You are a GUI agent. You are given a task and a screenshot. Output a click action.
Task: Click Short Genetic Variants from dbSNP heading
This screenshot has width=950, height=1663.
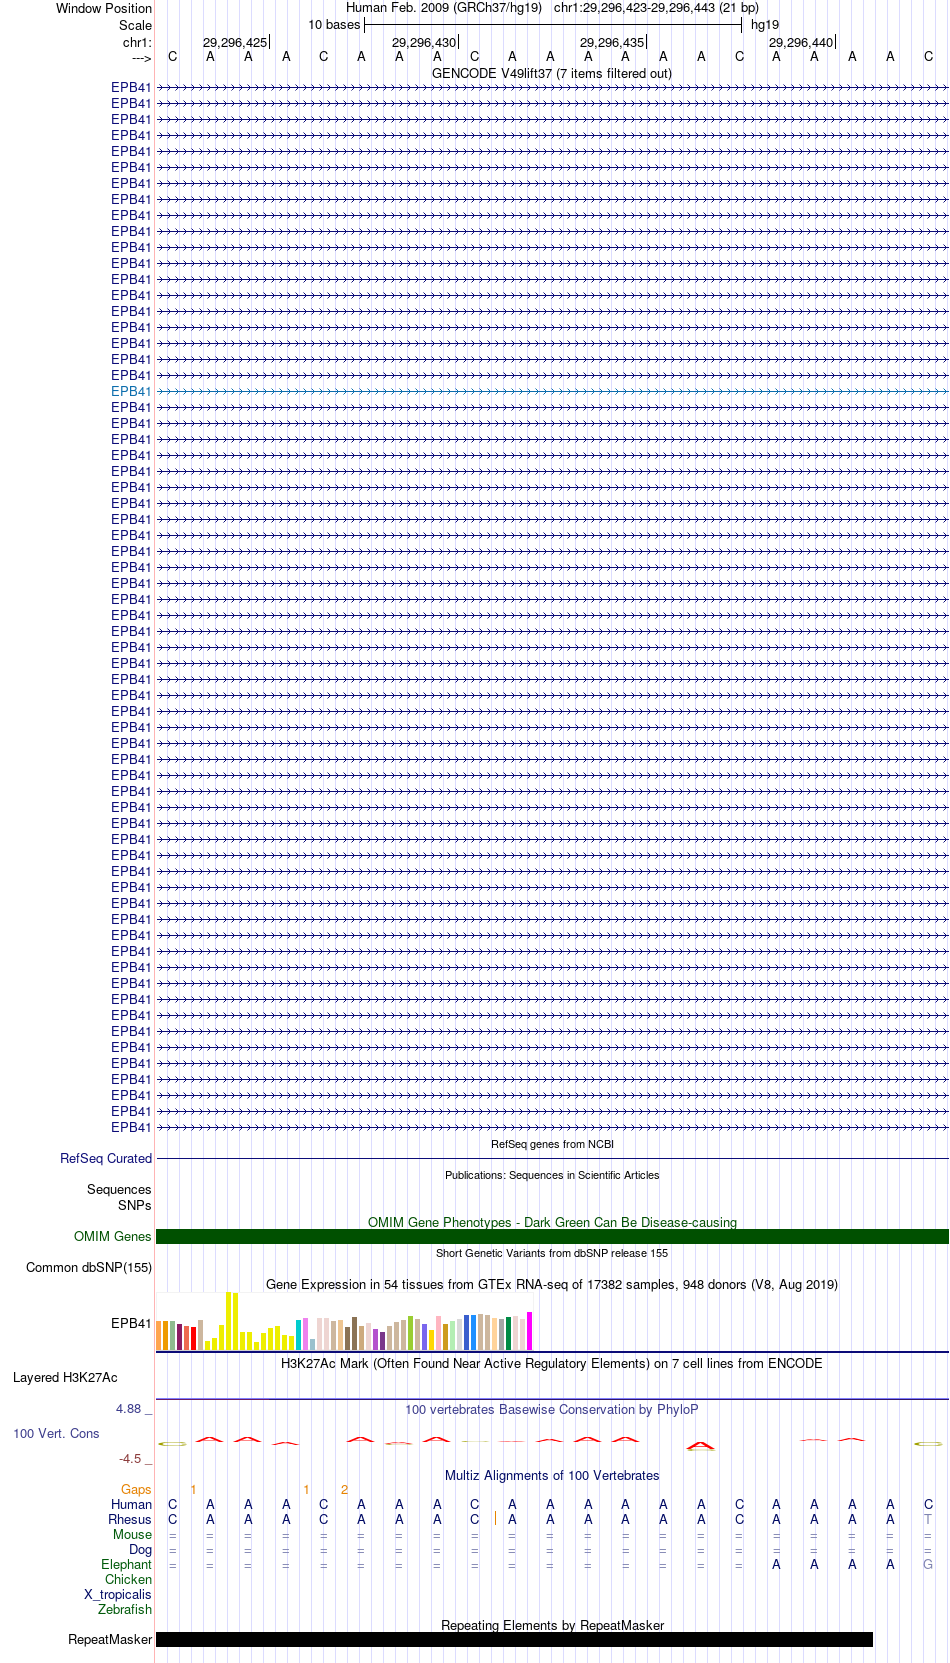[552, 1253]
